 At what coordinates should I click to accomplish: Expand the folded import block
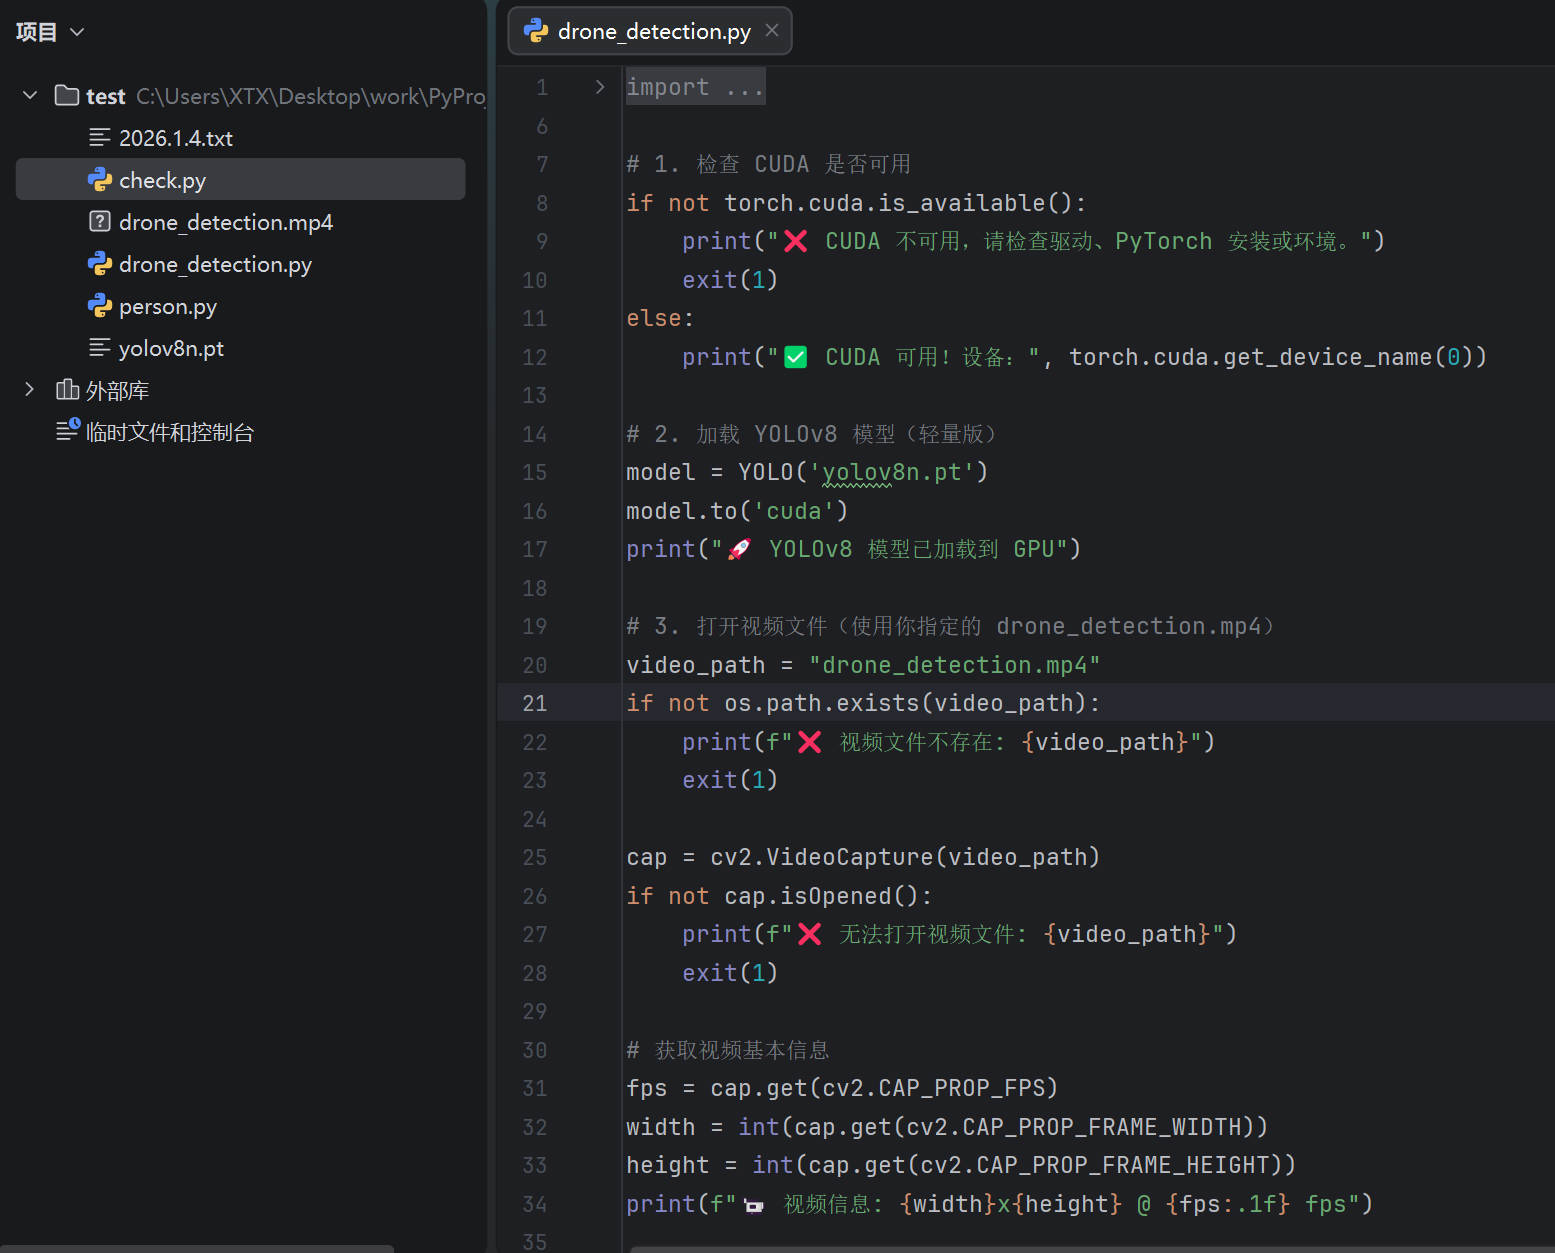599,87
